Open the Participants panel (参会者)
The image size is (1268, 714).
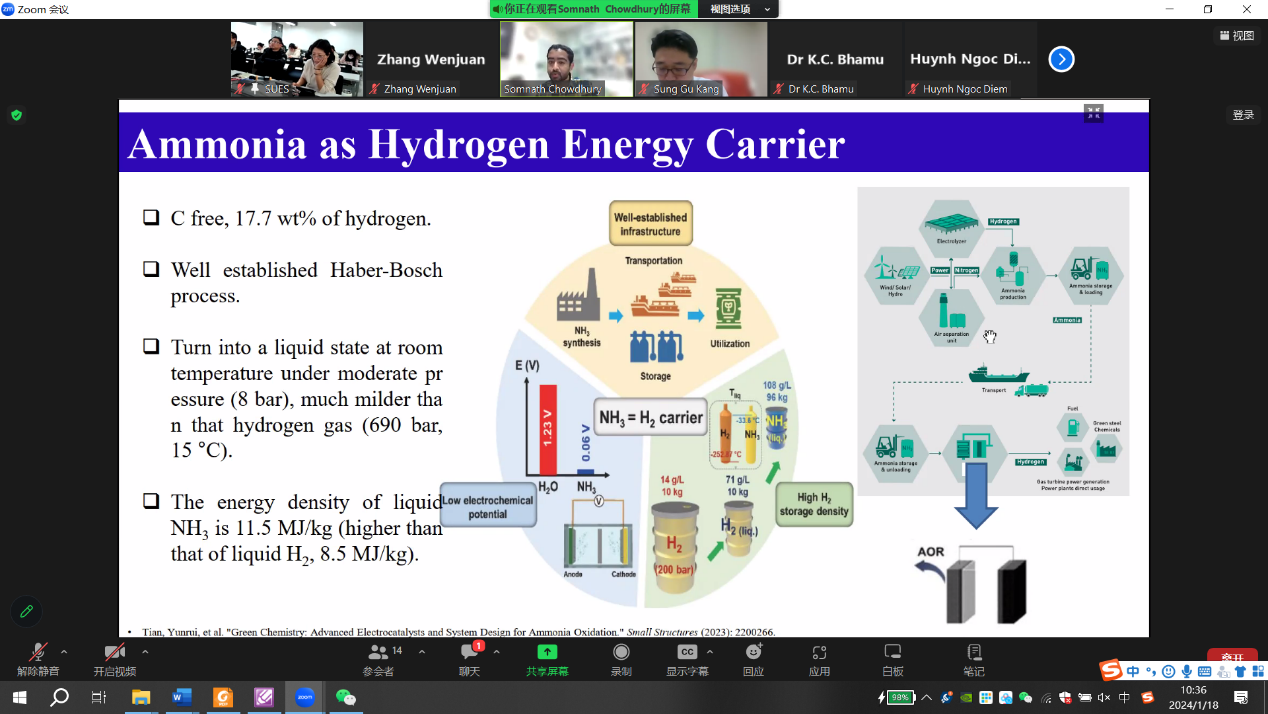pos(378,657)
